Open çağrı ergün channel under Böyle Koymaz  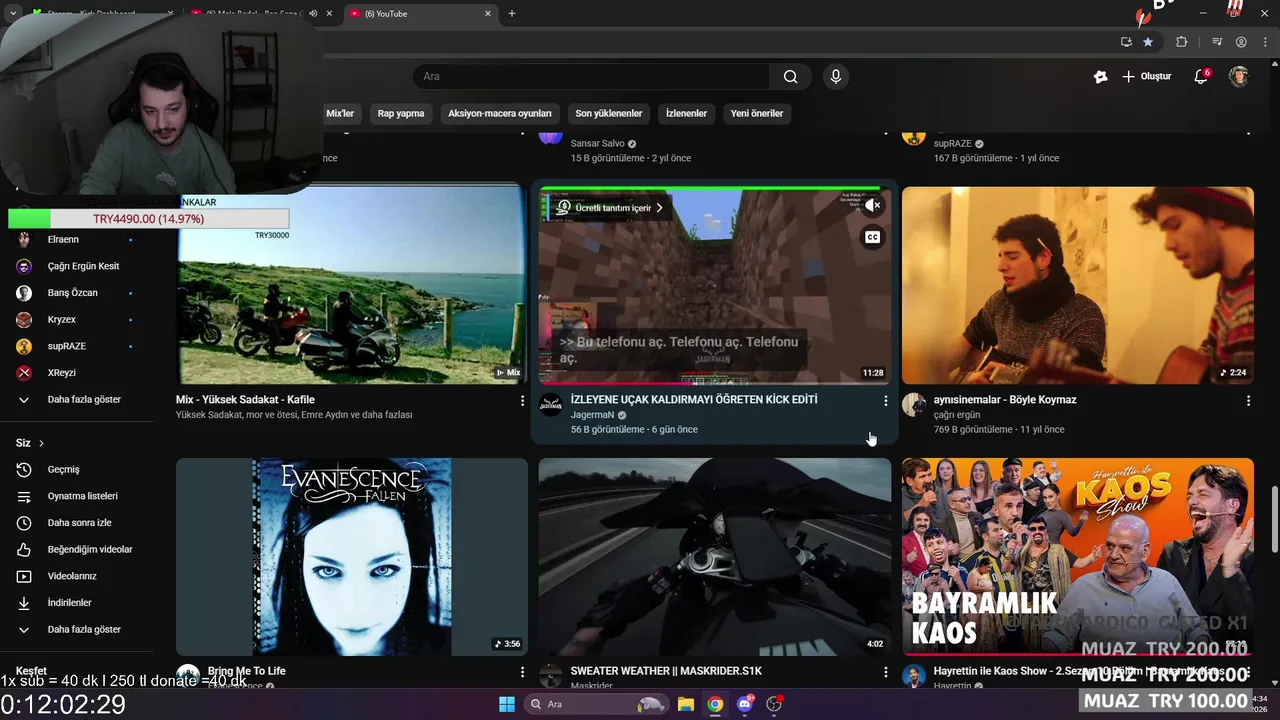957,415
